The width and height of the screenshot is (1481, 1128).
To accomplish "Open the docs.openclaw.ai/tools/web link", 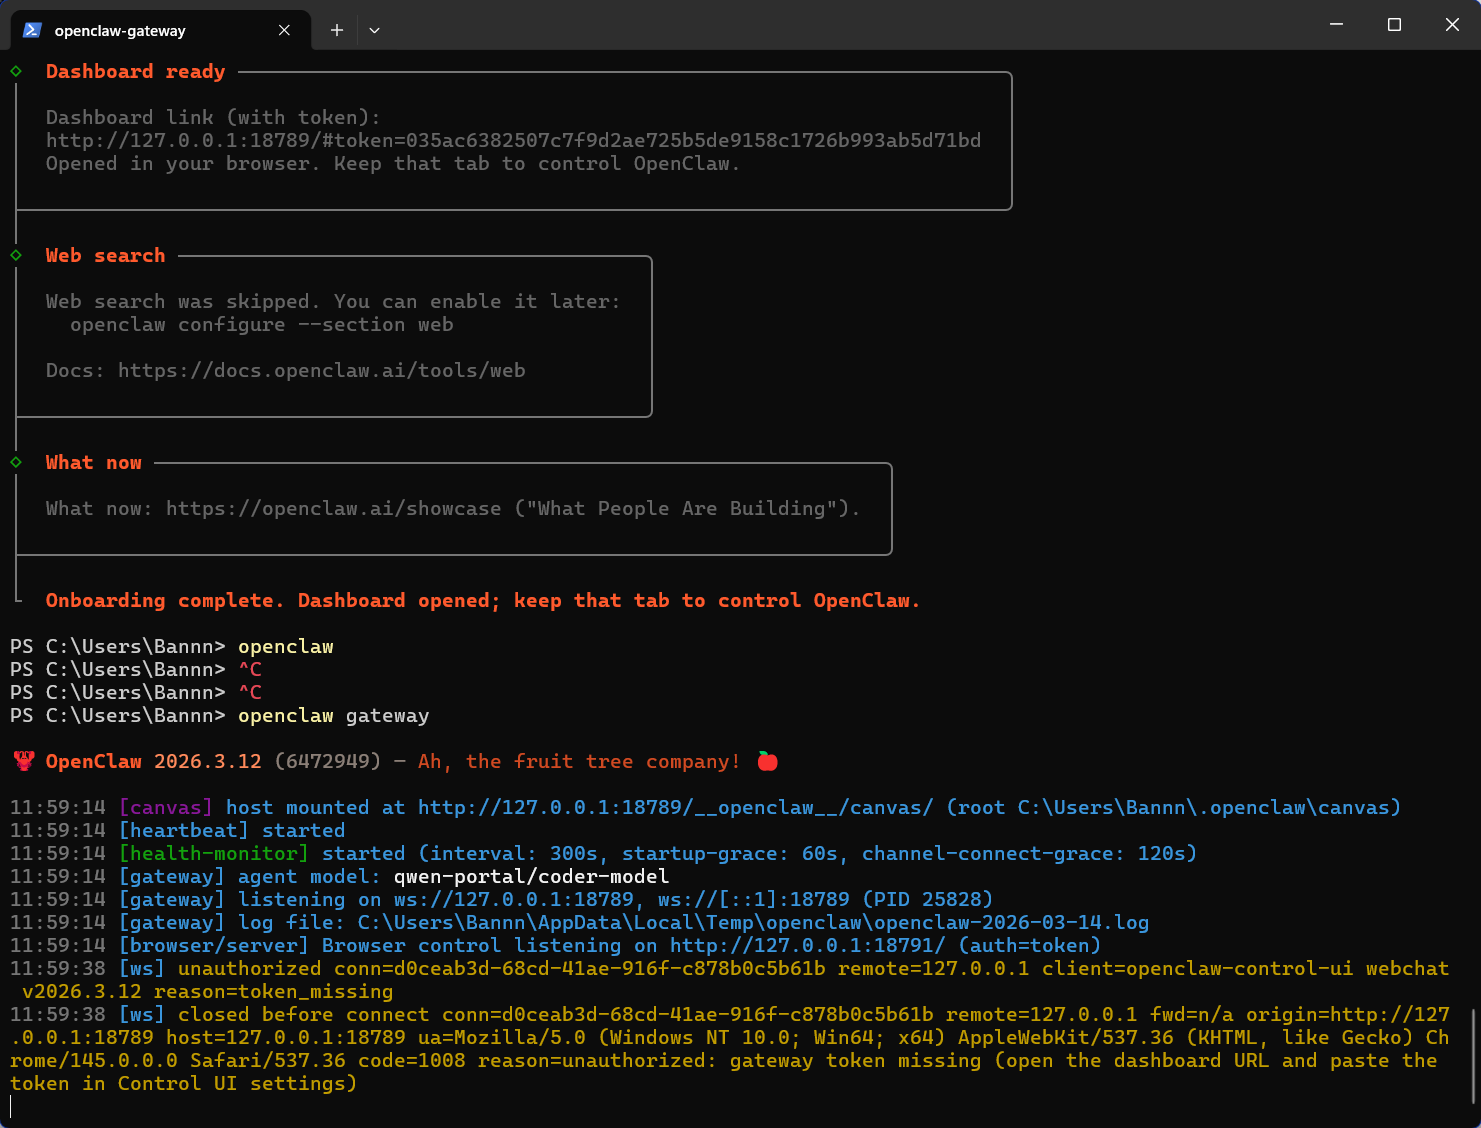I will tap(321, 370).
